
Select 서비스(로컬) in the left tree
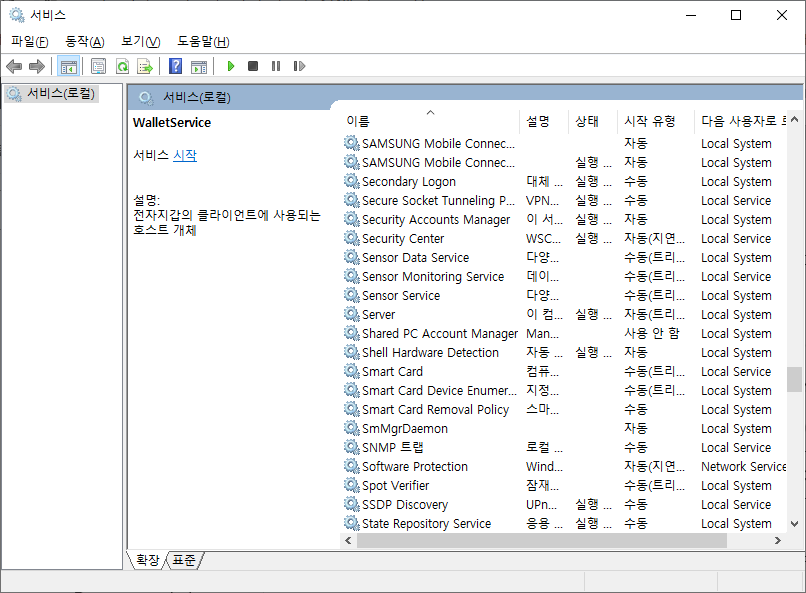click(x=51, y=94)
